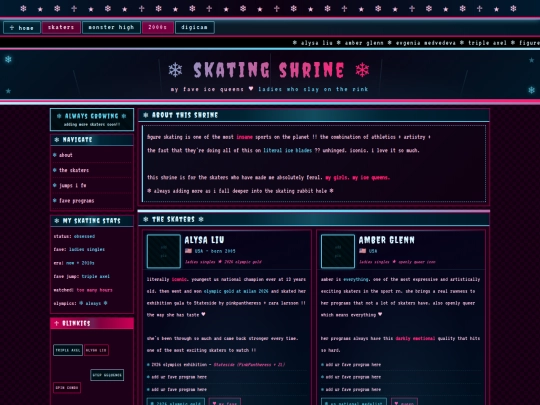Click the 'always growing' notice box
The height and width of the screenshot is (405, 540).
pos(92,120)
